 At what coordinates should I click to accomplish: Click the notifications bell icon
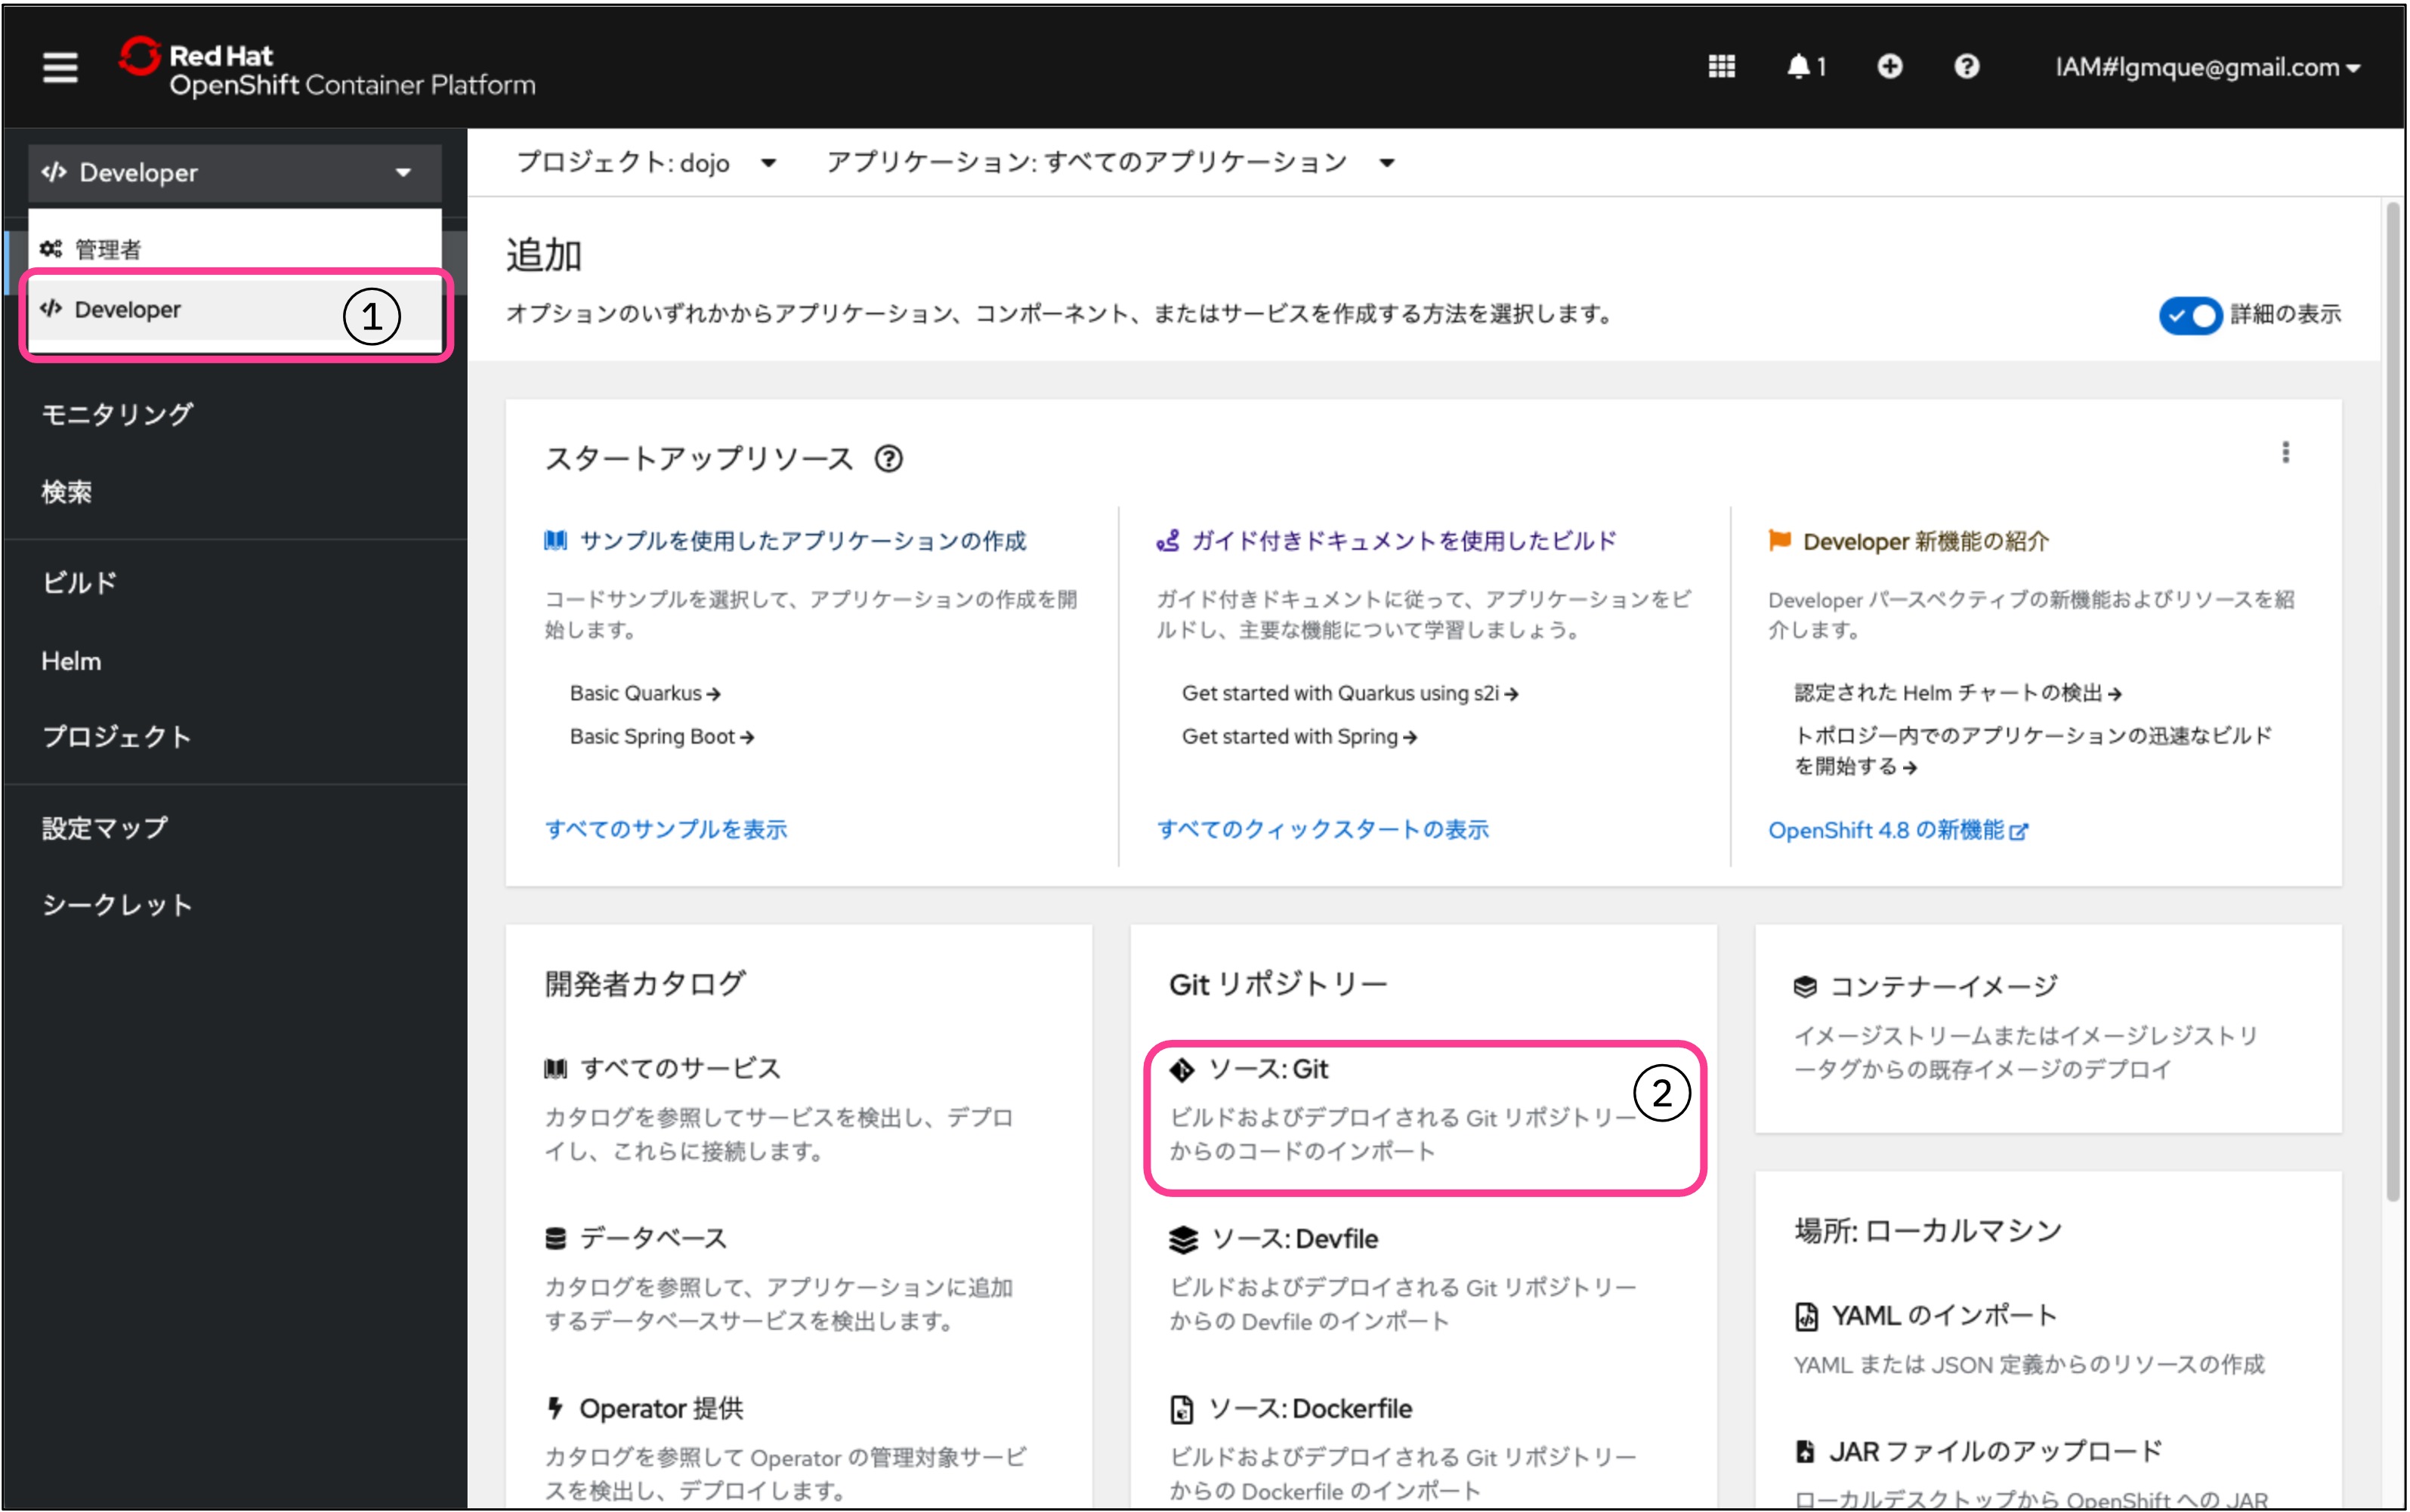tap(1800, 67)
